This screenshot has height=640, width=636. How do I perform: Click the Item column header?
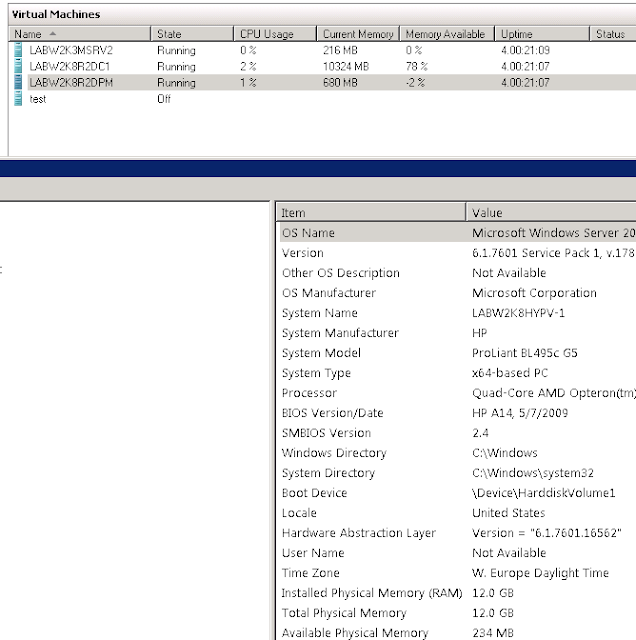[371, 213]
